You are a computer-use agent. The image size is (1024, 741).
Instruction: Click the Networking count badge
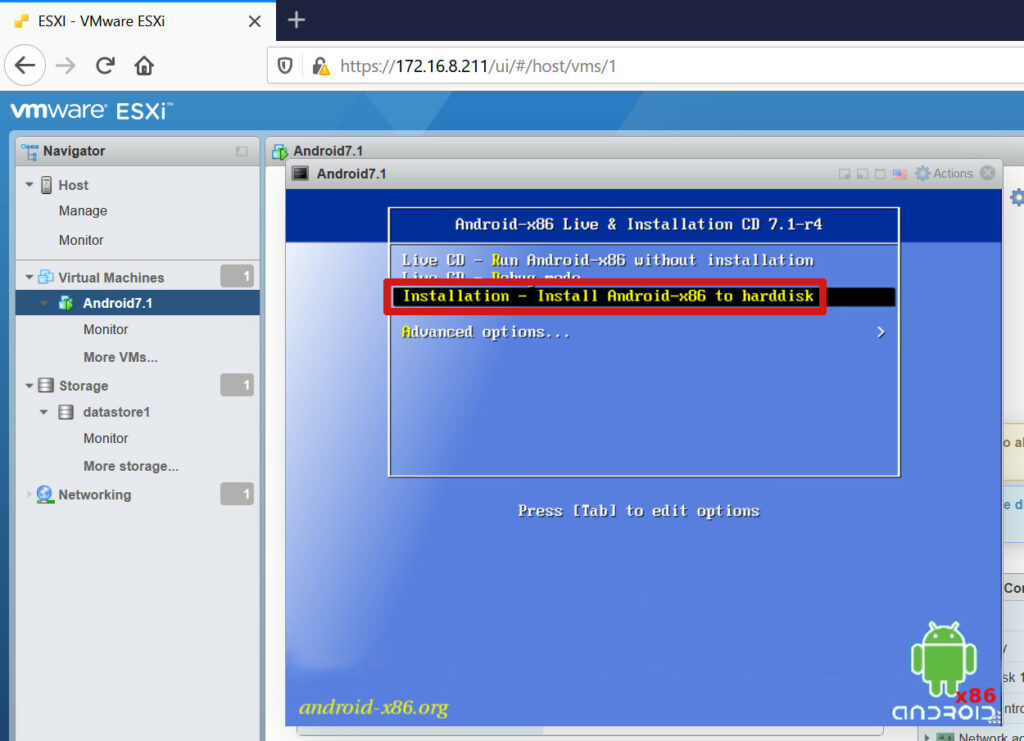click(237, 494)
